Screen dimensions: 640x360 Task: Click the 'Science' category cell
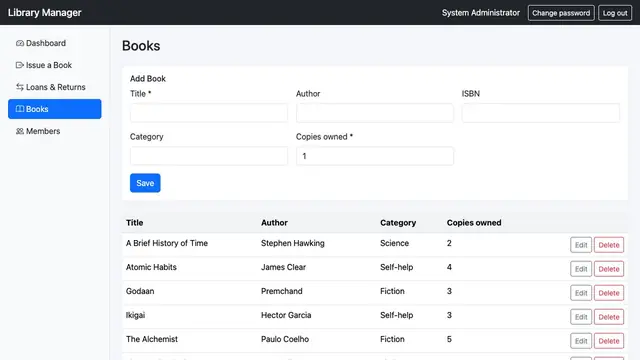(x=394, y=243)
